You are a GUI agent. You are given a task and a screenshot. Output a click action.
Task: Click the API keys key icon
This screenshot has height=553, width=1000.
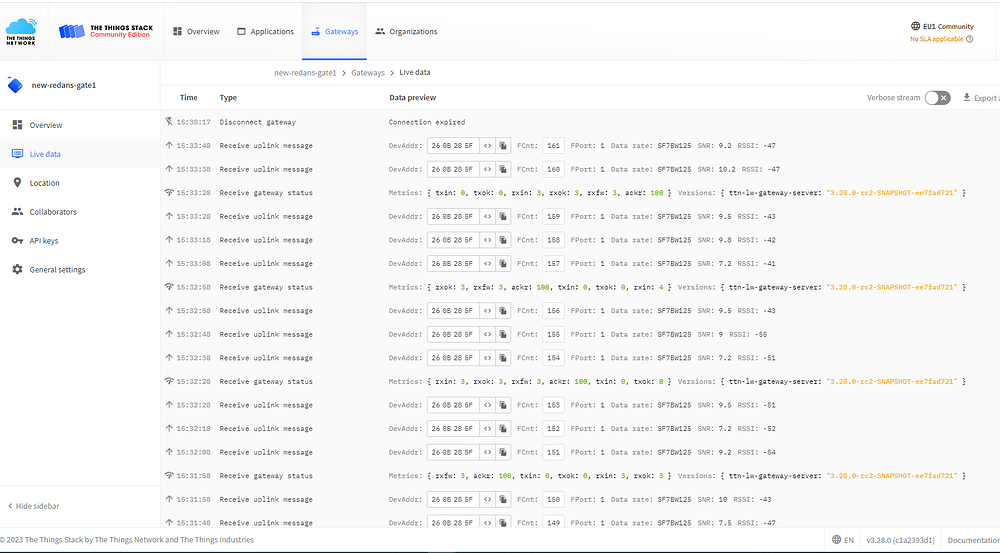click(17, 240)
